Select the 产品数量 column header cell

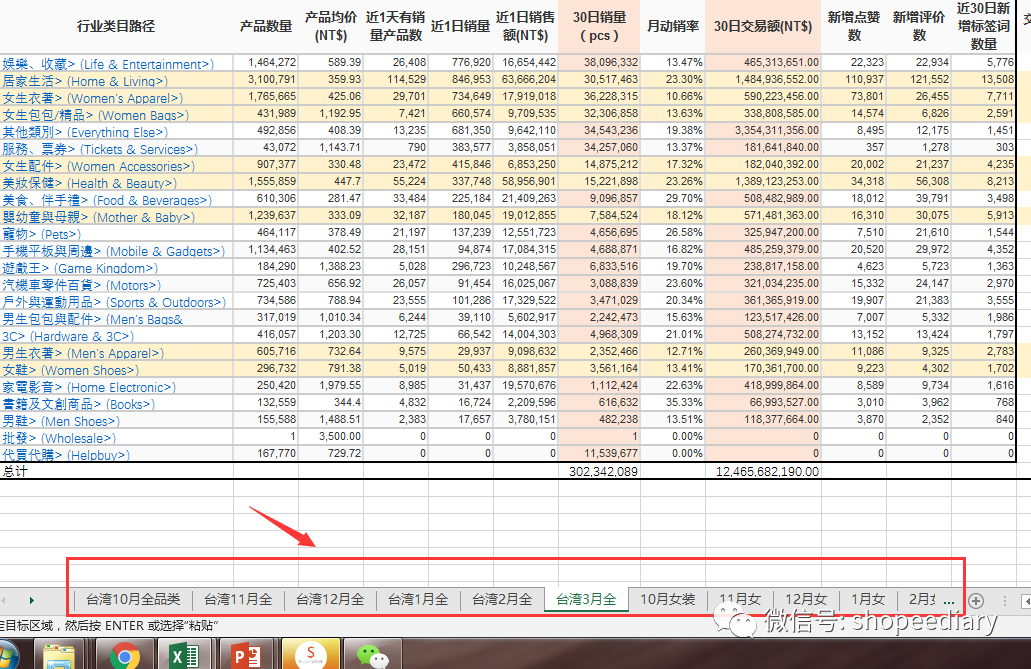click(x=266, y=26)
